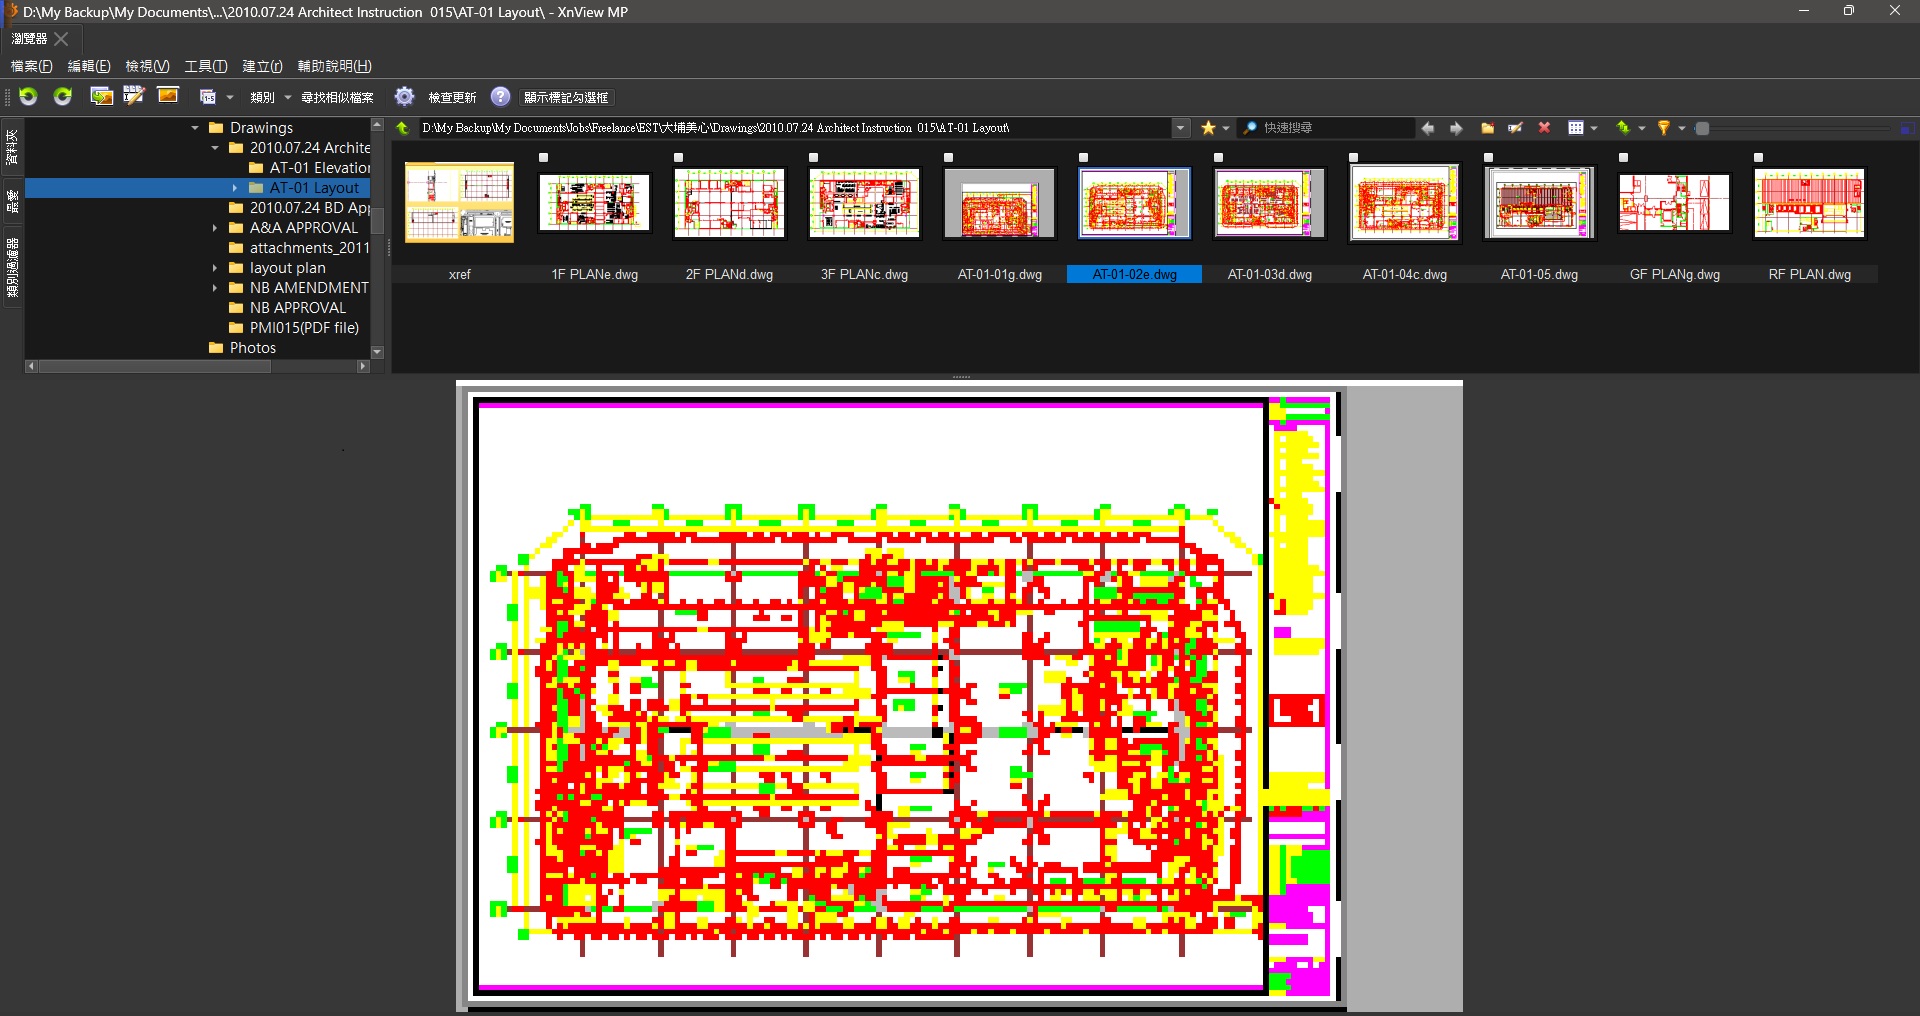
Task: Click the rotate-left refresh icon in the toolbar
Action: pyautogui.click(x=28, y=96)
